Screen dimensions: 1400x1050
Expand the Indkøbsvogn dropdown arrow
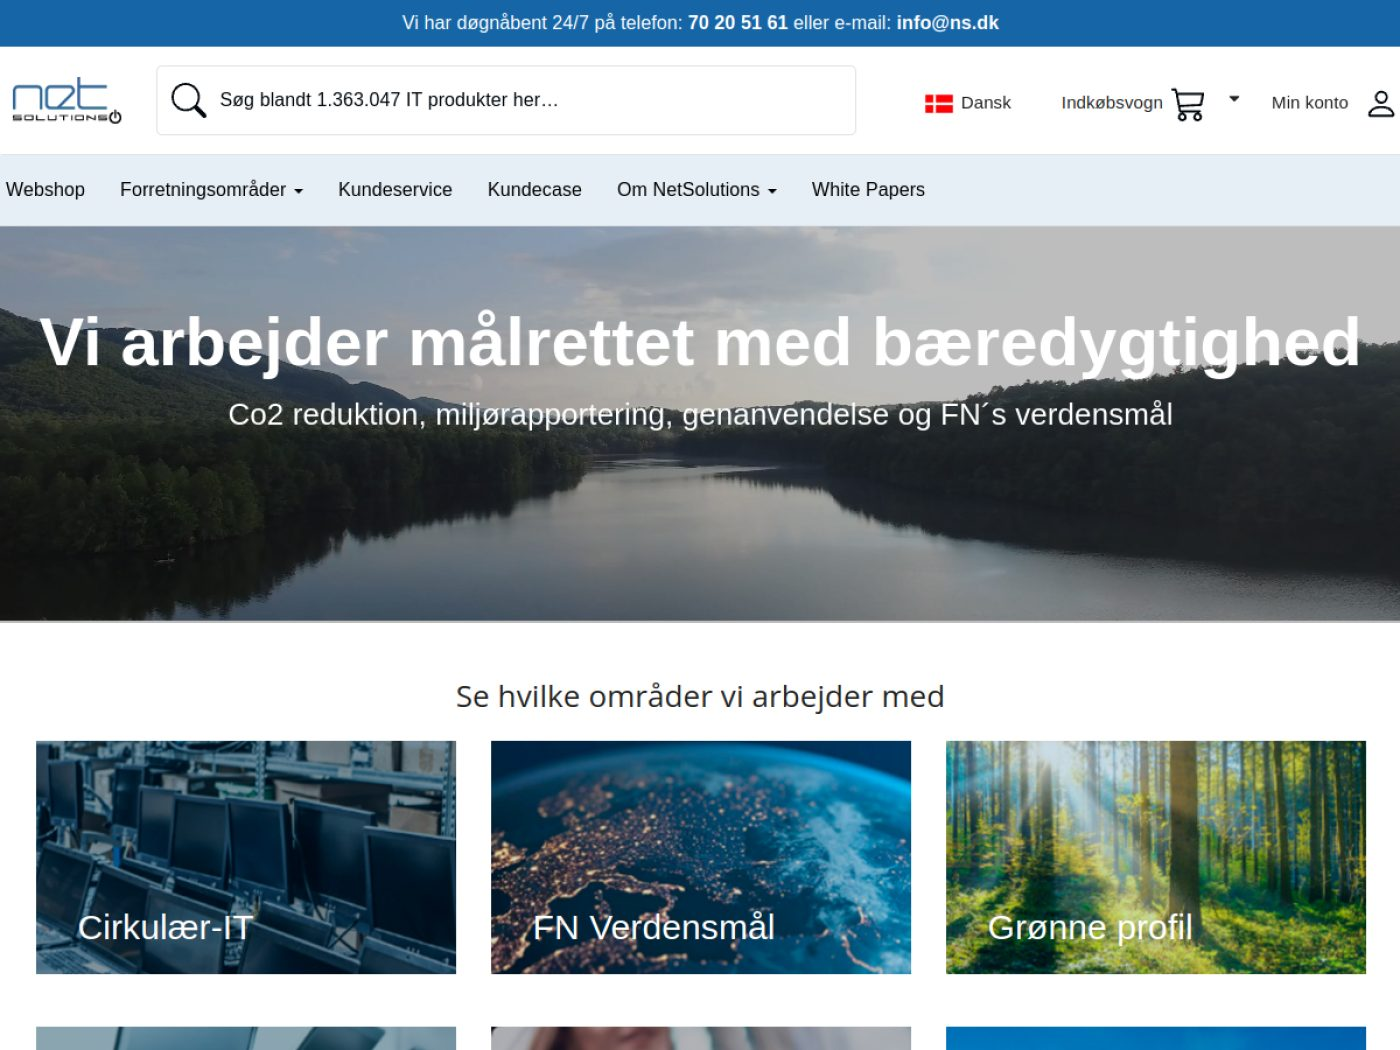click(x=1234, y=99)
